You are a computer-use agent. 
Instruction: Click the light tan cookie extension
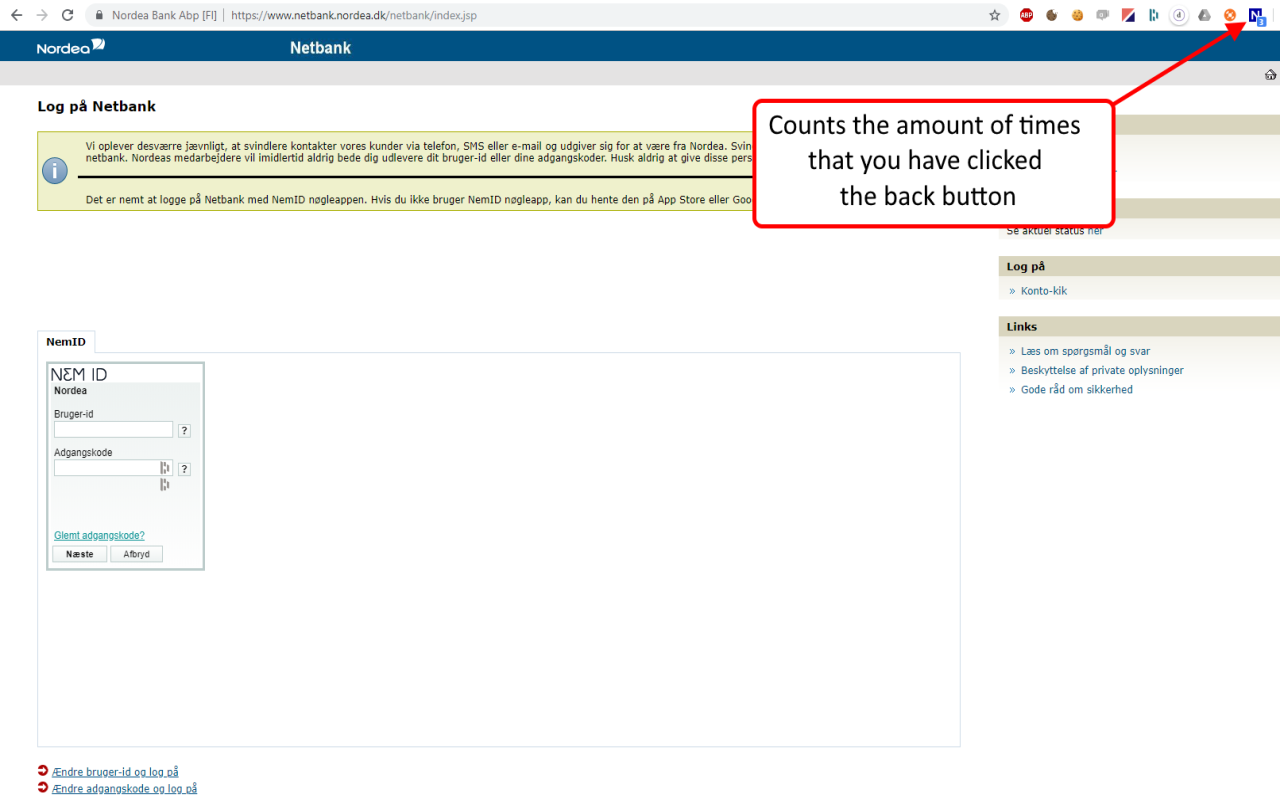pyautogui.click(x=1077, y=15)
